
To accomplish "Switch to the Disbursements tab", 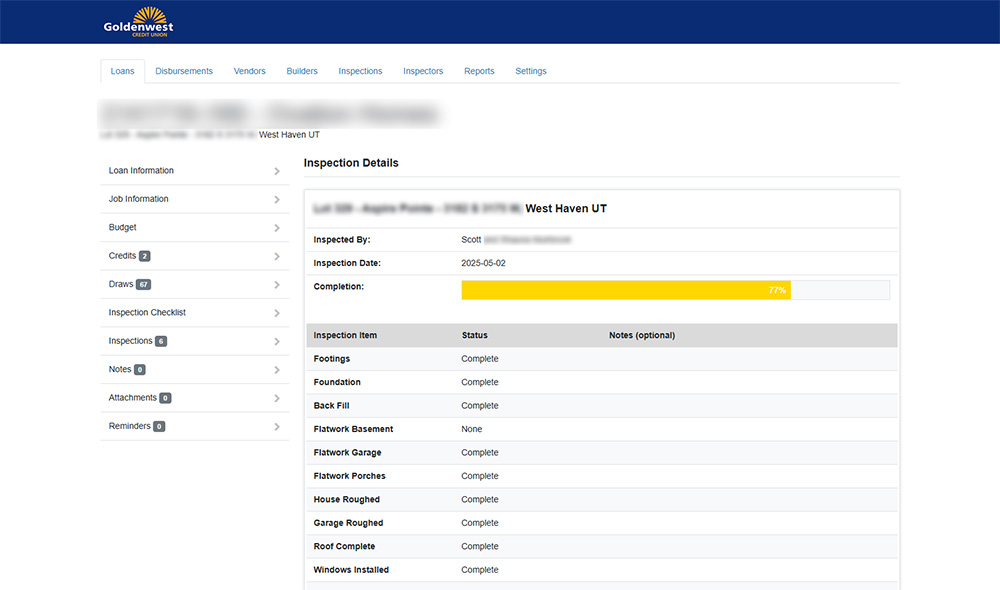I will pos(184,72).
